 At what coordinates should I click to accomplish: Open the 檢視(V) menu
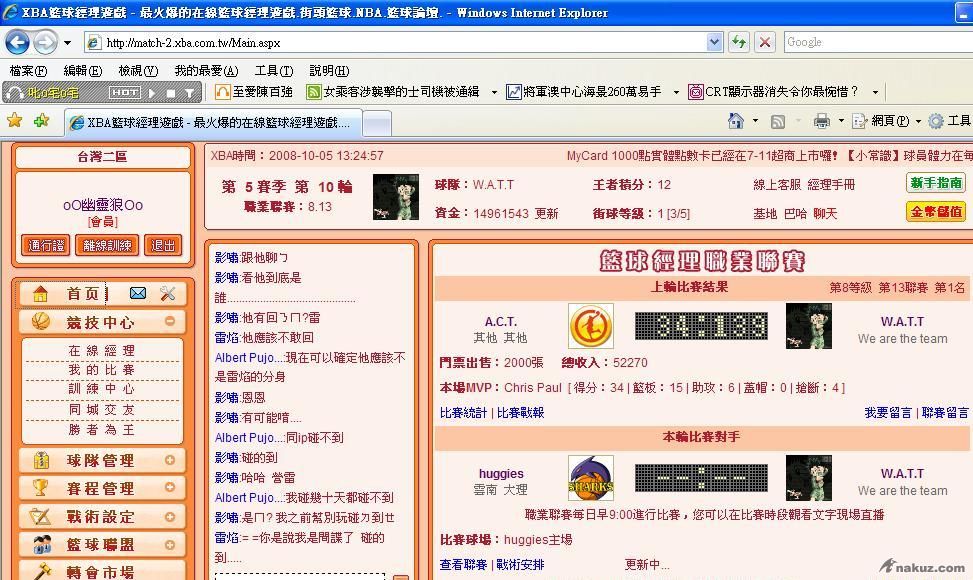[138, 71]
